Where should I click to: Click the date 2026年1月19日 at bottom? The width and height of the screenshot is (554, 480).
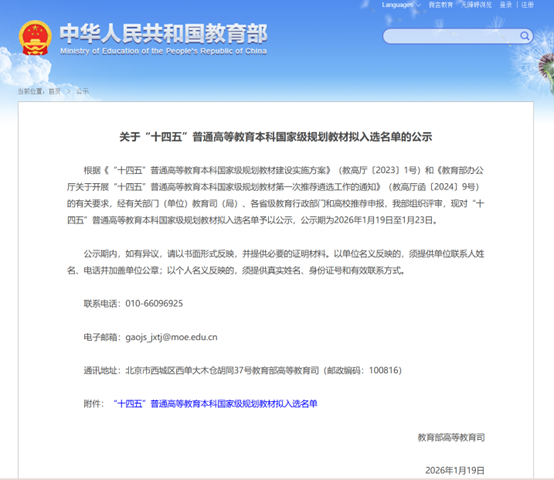click(455, 471)
